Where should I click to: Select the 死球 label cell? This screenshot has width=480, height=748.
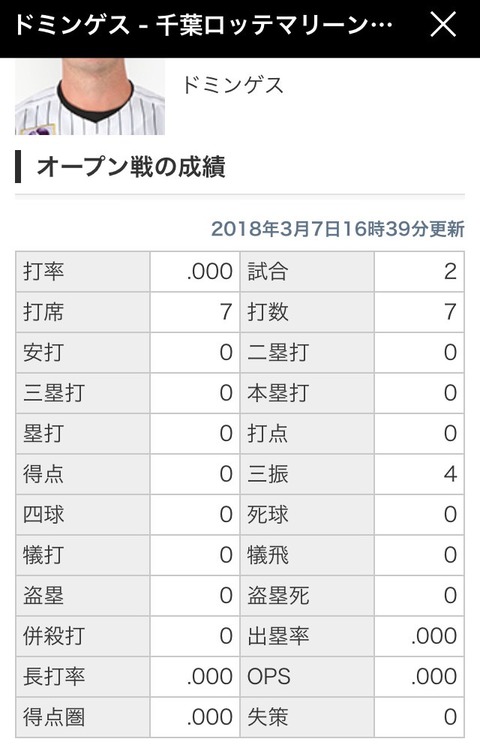(x=307, y=515)
